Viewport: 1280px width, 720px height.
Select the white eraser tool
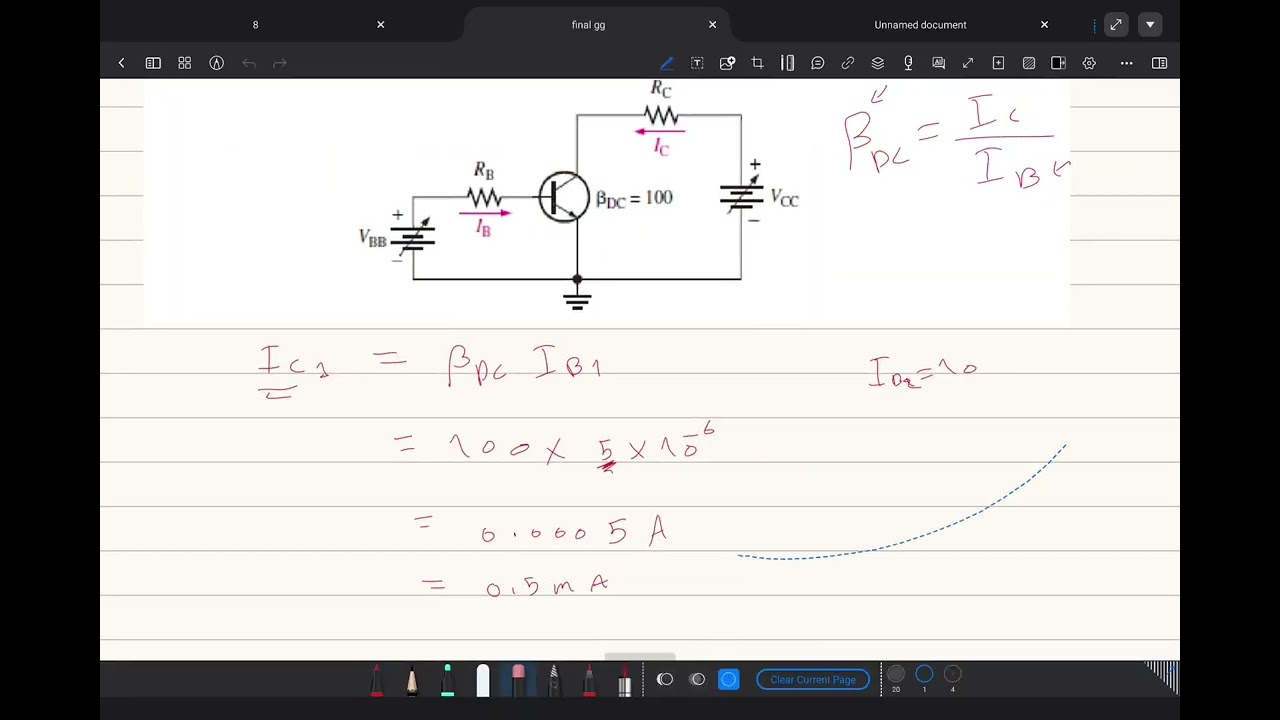tap(483, 681)
